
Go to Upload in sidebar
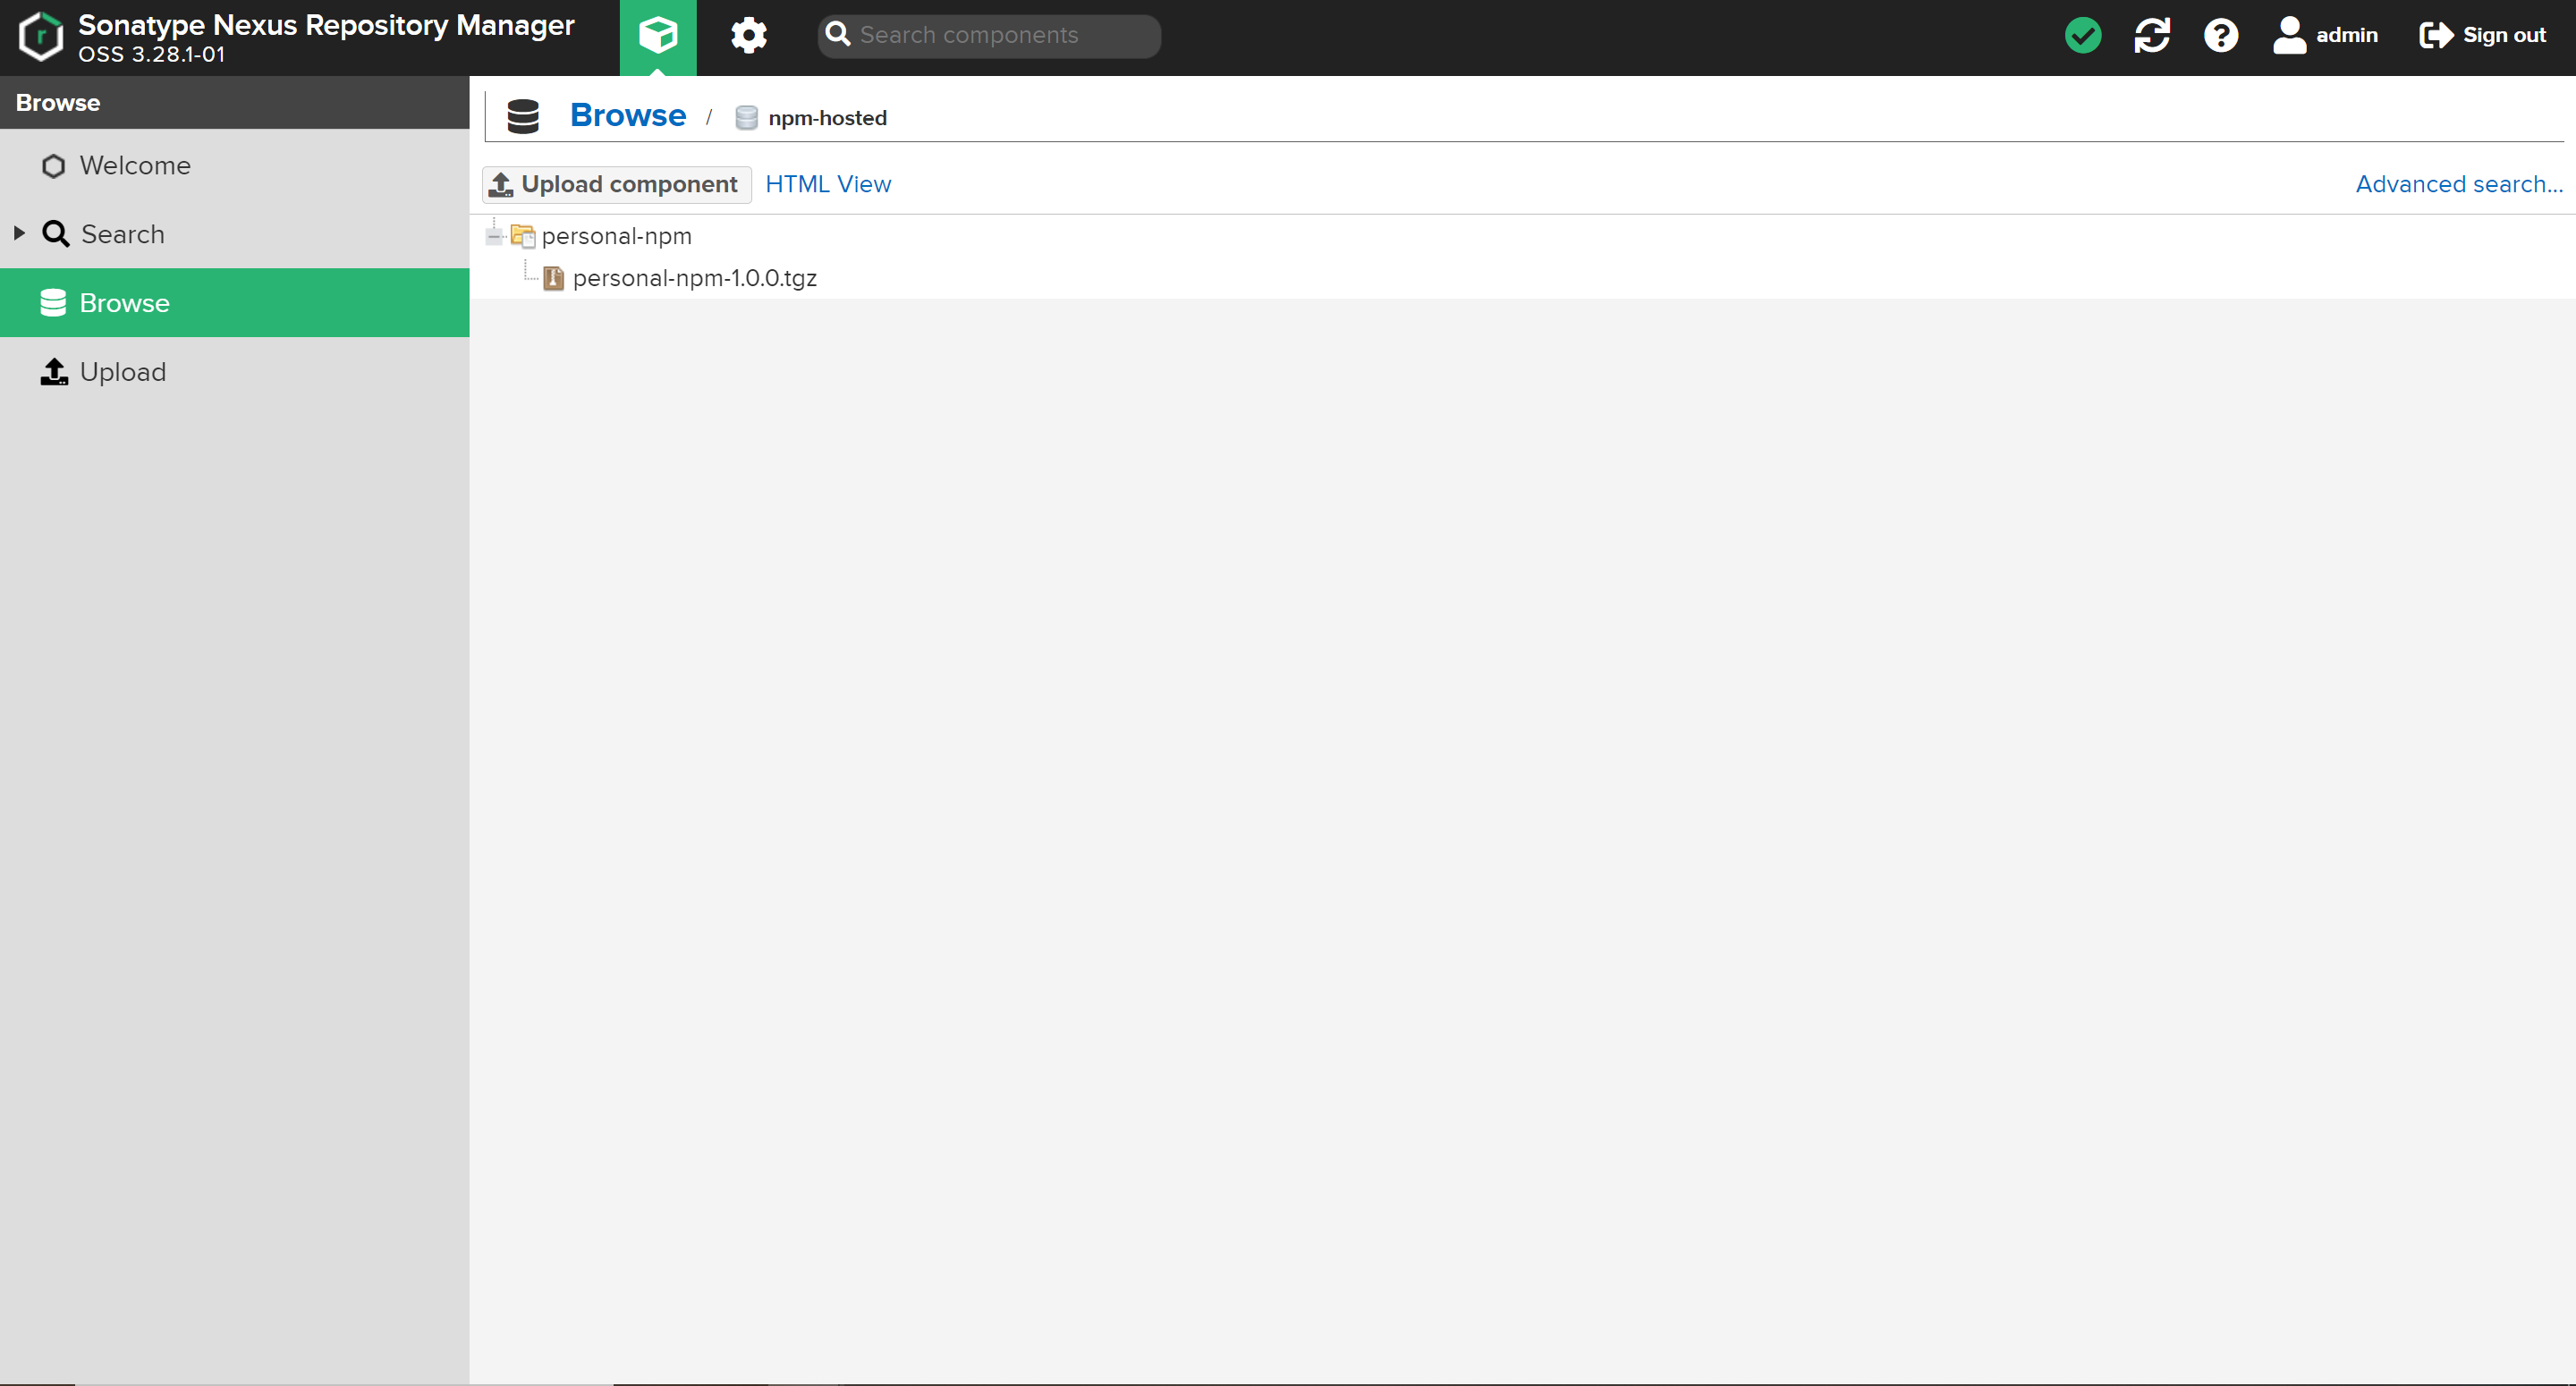122,372
